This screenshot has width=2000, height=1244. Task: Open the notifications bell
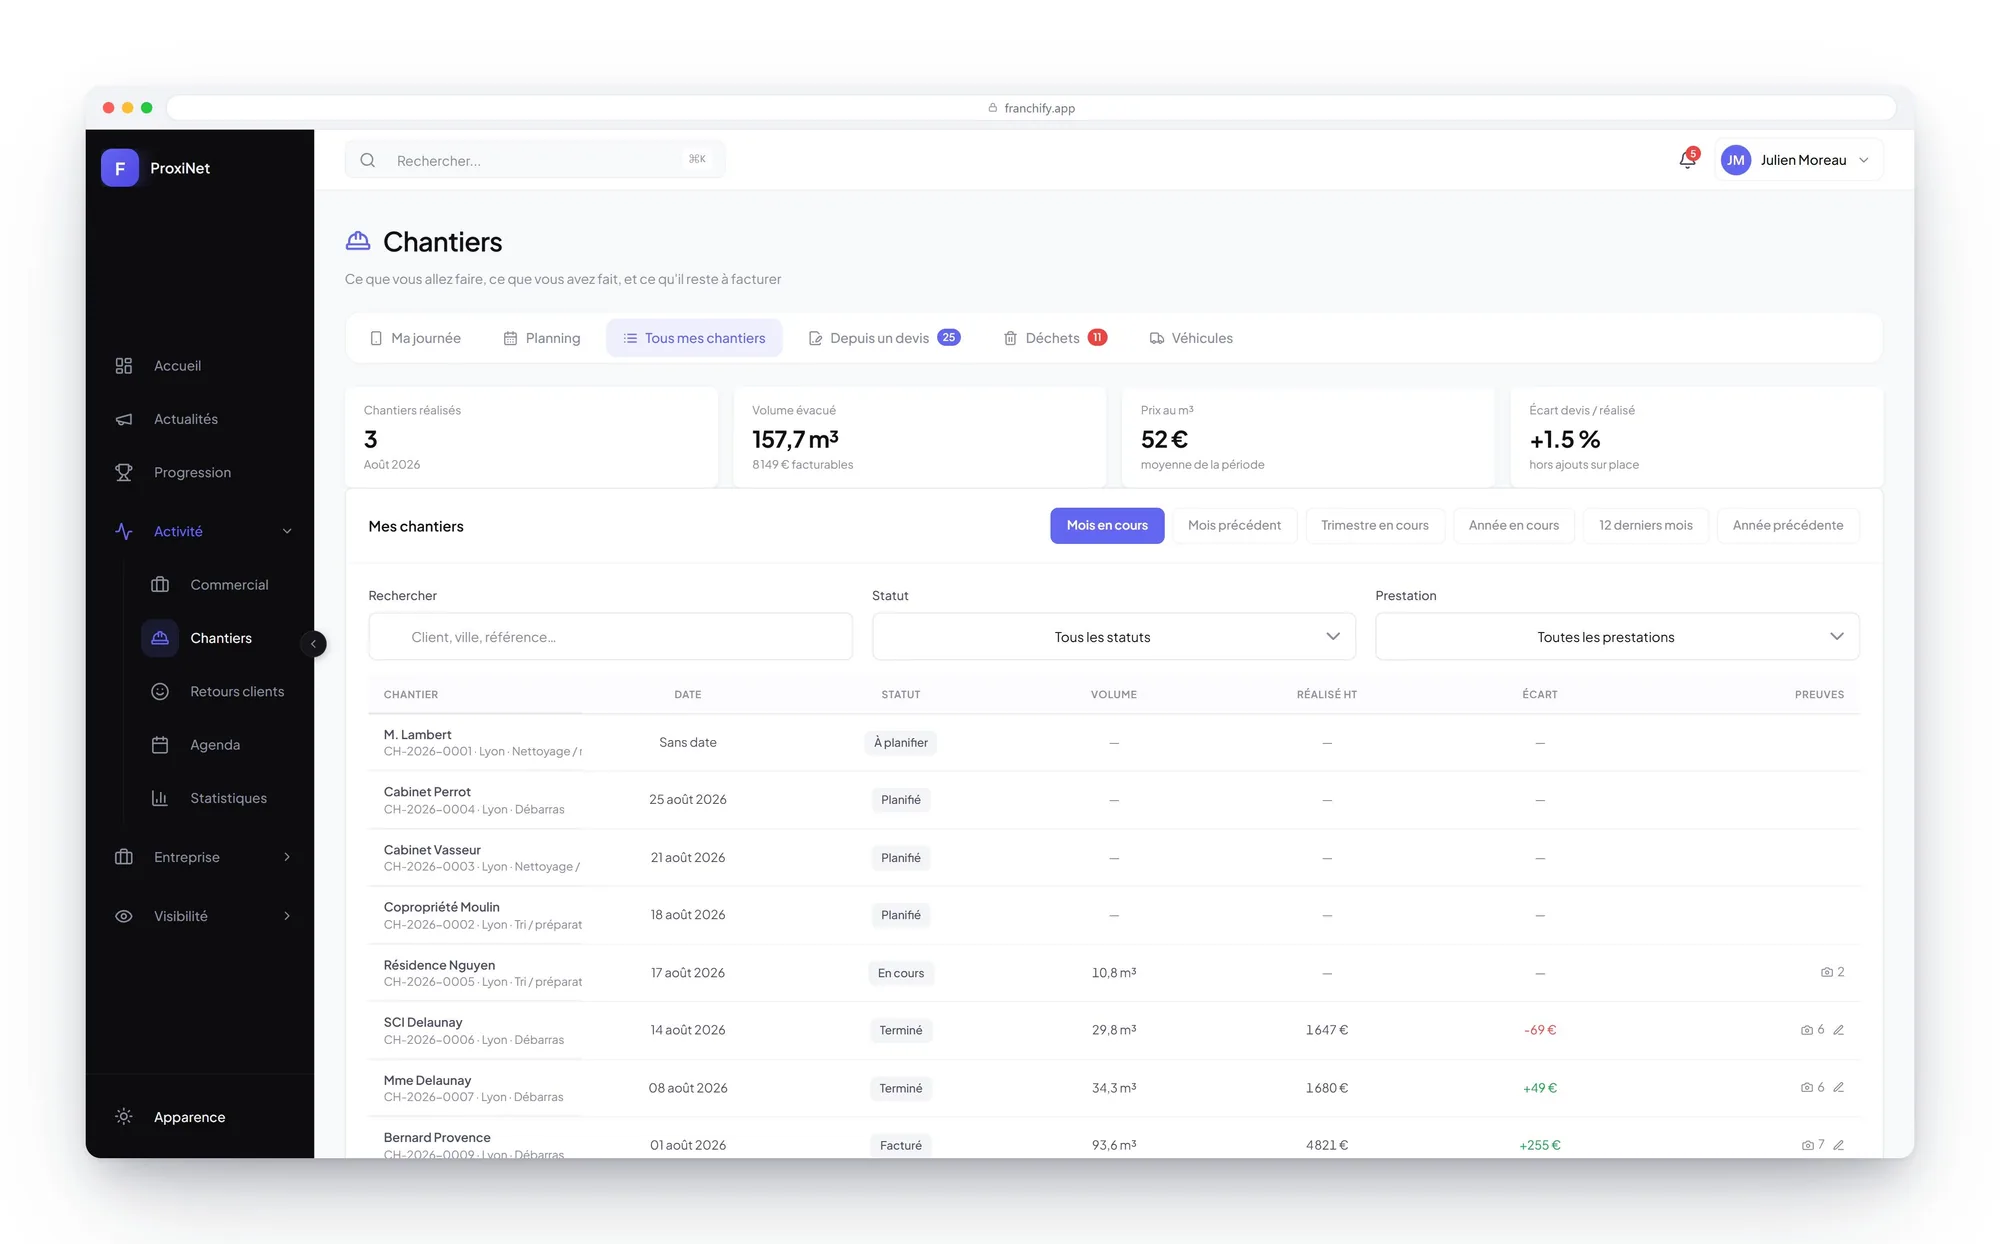[x=1687, y=160]
